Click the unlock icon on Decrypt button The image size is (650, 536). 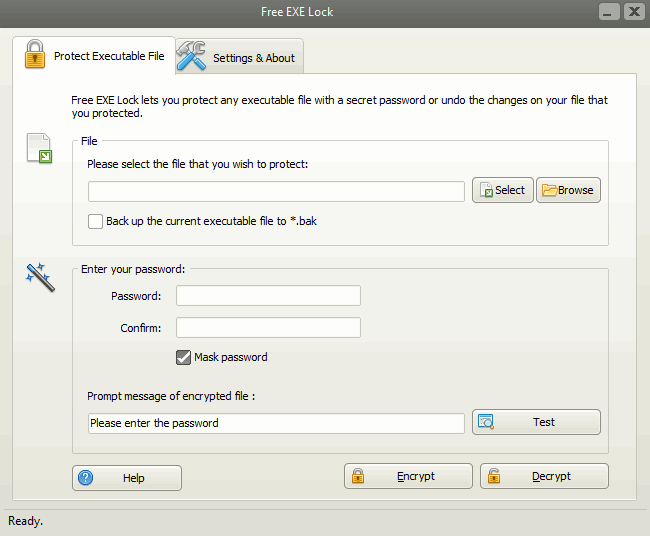click(x=494, y=477)
